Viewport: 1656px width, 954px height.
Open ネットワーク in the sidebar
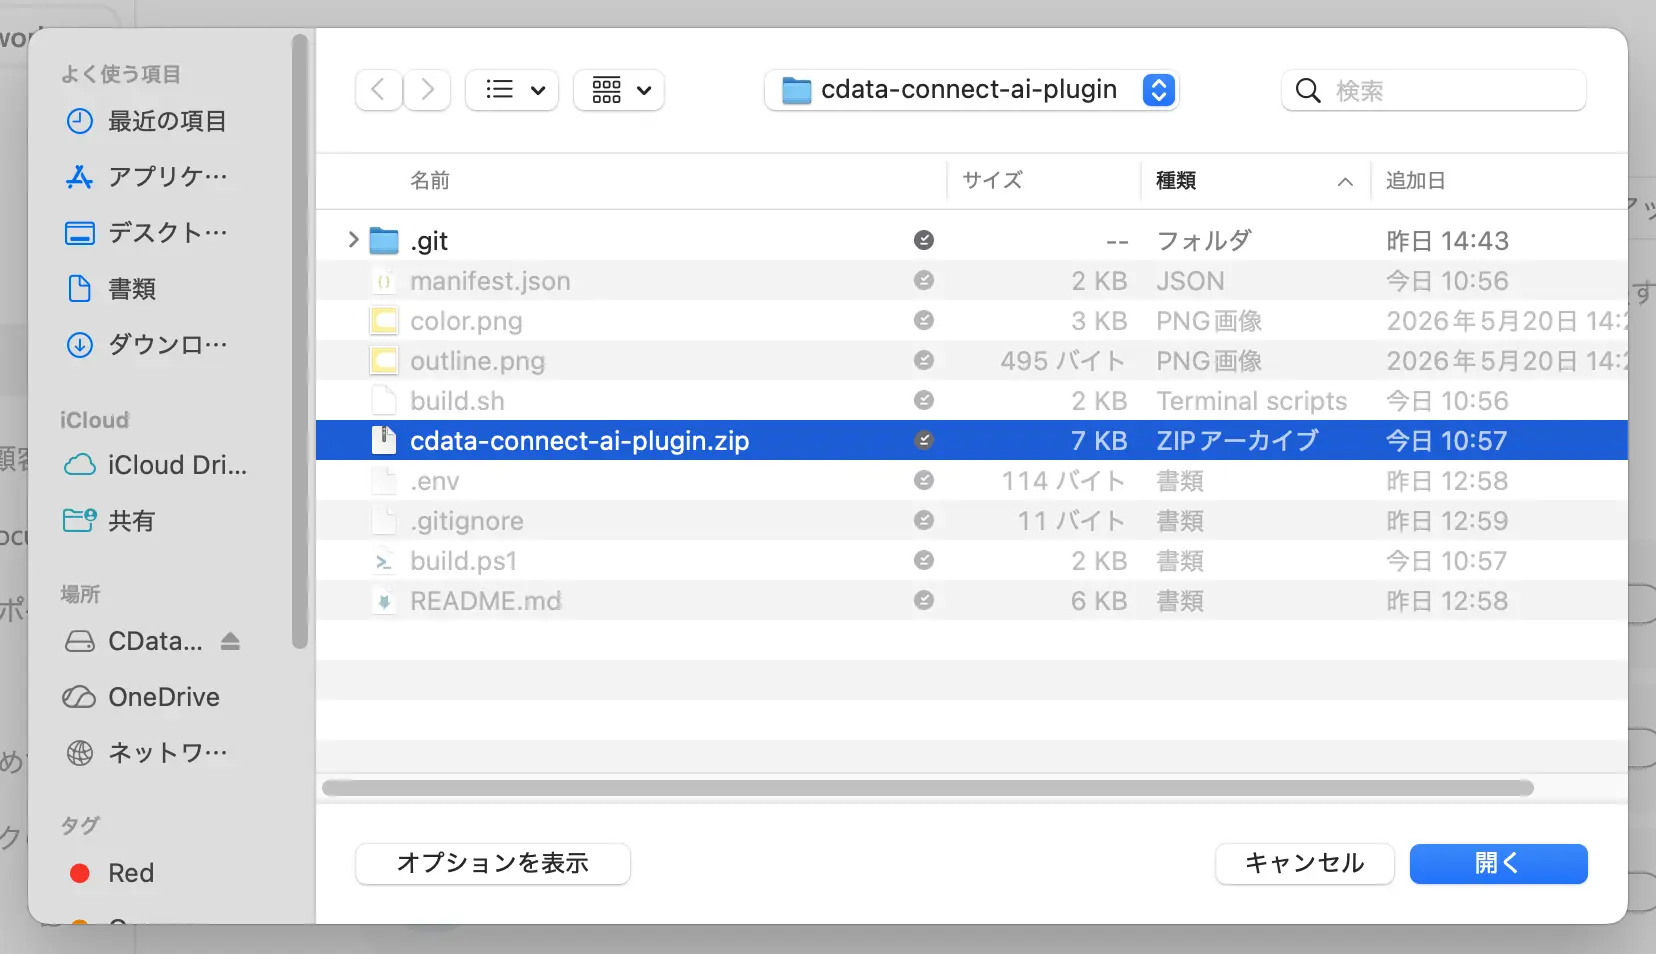click(x=168, y=753)
